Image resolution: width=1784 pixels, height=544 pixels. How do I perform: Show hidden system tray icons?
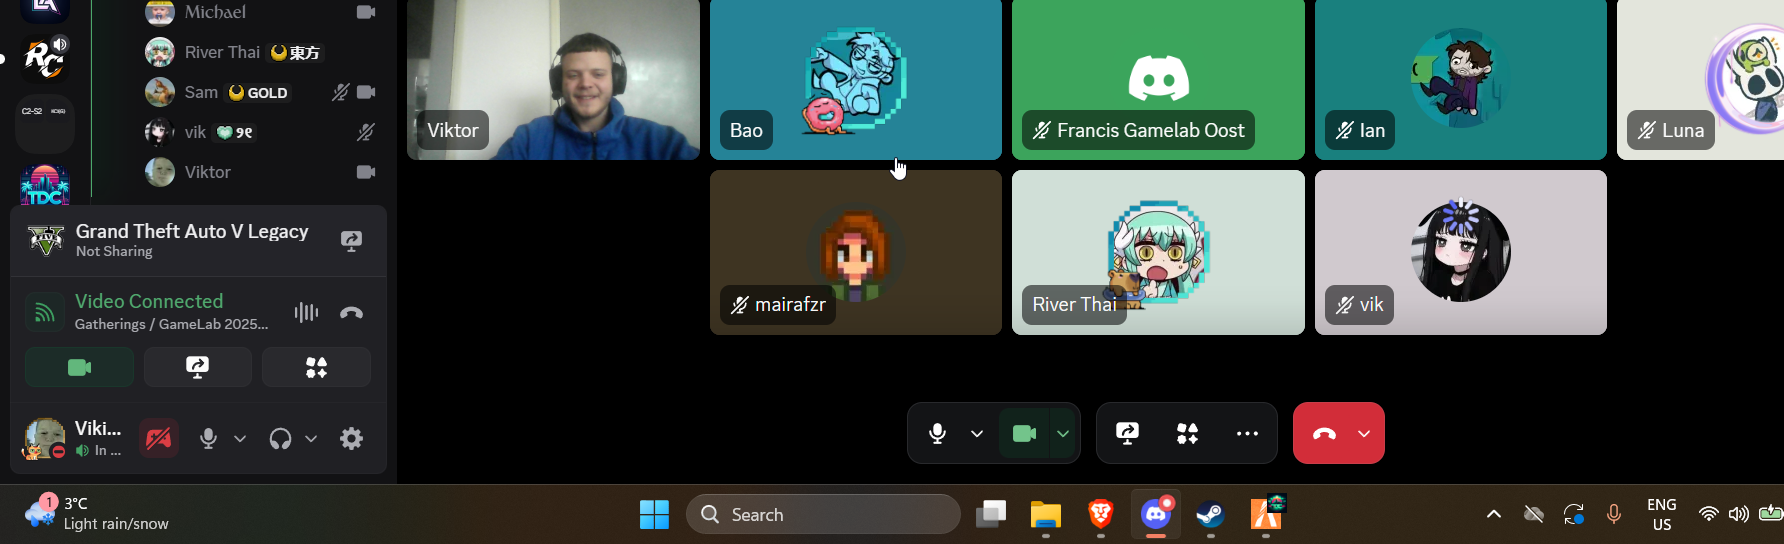1494,514
